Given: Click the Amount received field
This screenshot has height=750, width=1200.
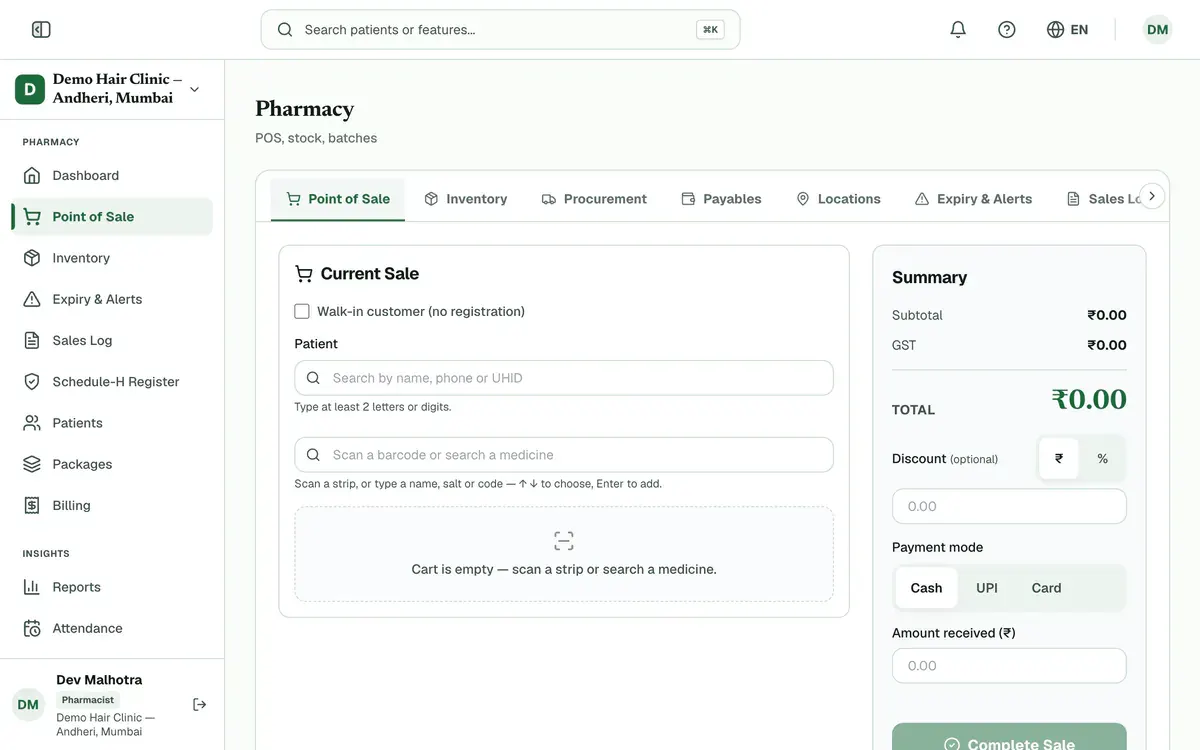Looking at the screenshot, I should point(1009,666).
